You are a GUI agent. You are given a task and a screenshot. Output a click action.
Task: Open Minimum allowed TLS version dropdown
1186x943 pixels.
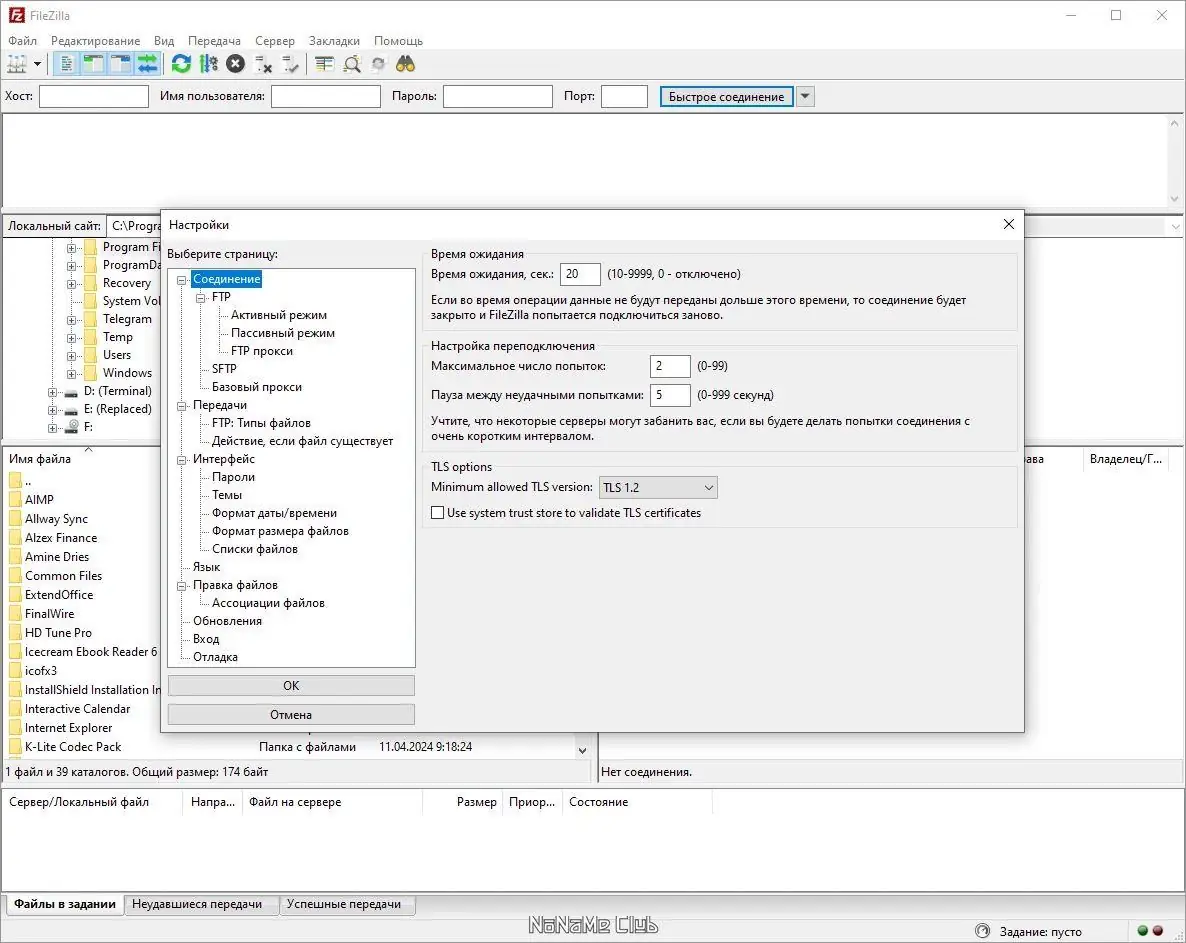click(x=658, y=488)
